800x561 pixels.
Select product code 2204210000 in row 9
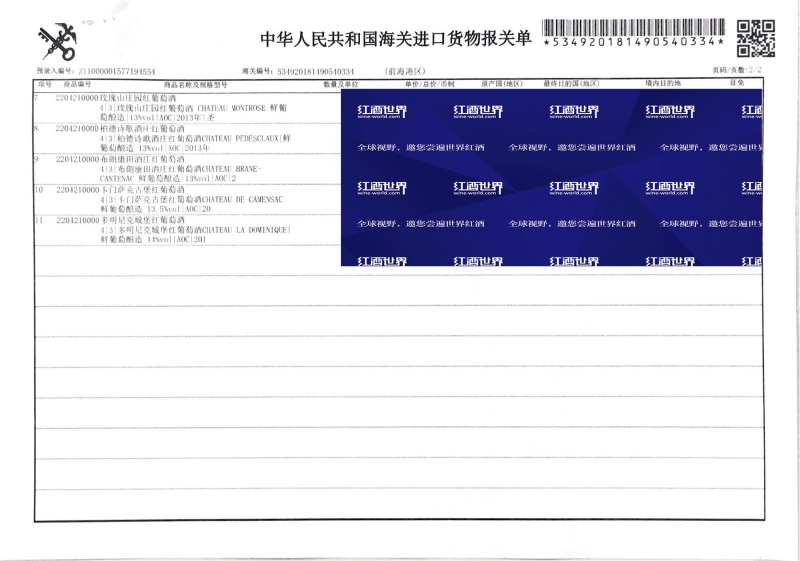(x=77, y=159)
